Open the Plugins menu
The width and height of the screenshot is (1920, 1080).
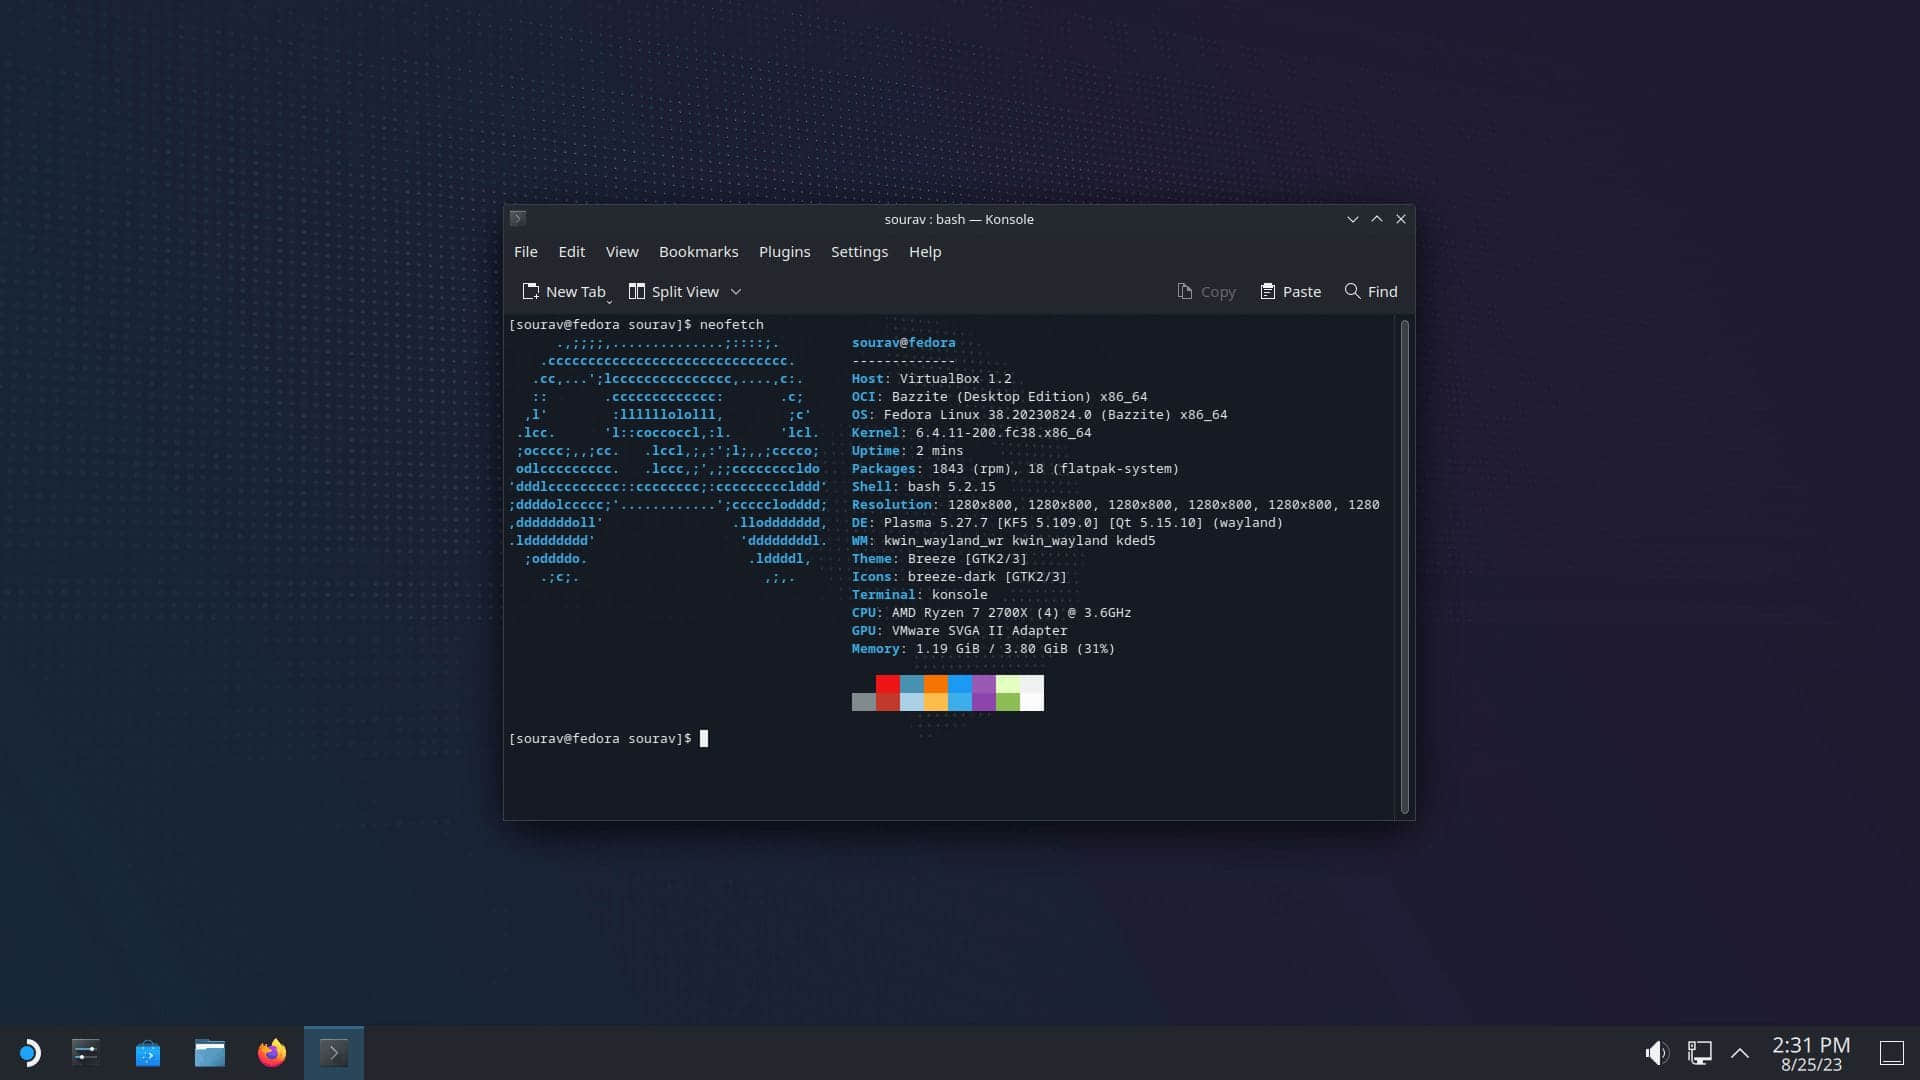[784, 252]
